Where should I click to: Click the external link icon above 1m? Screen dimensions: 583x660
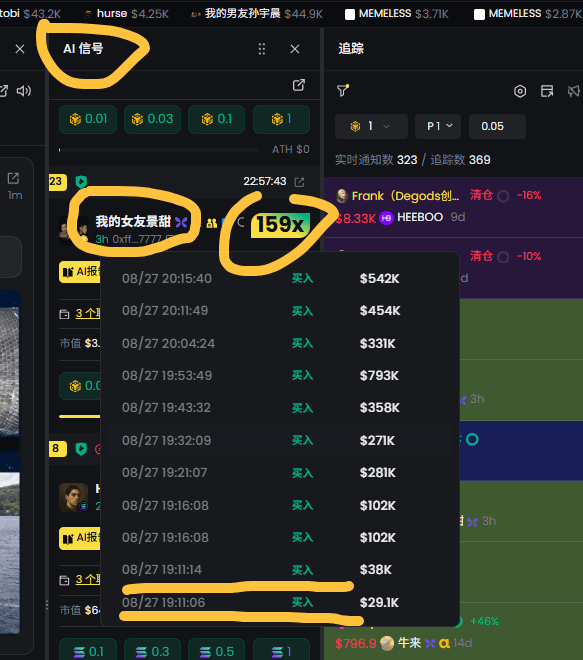pyautogui.click(x=13, y=178)
